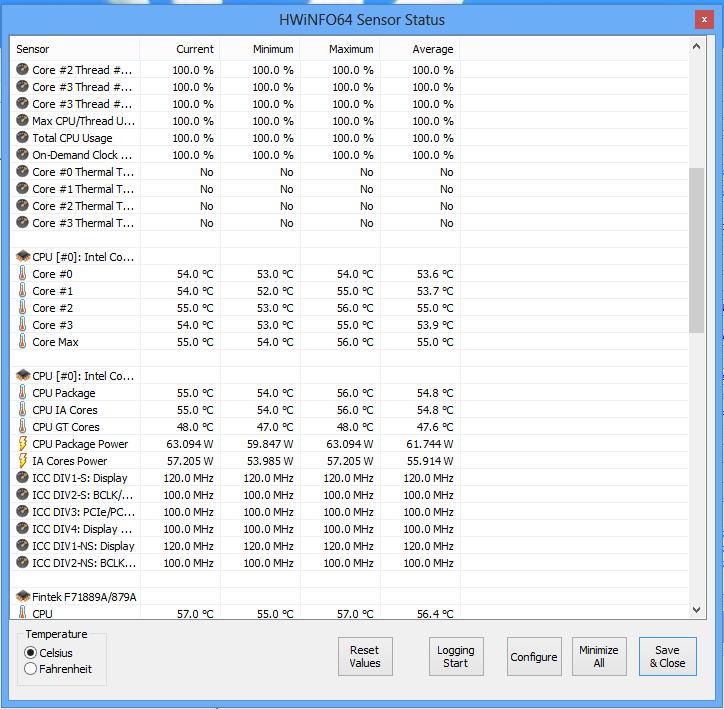This screenshot has width=724, height=709.
Task: Click Minimize All button
Action: [599, 656]
